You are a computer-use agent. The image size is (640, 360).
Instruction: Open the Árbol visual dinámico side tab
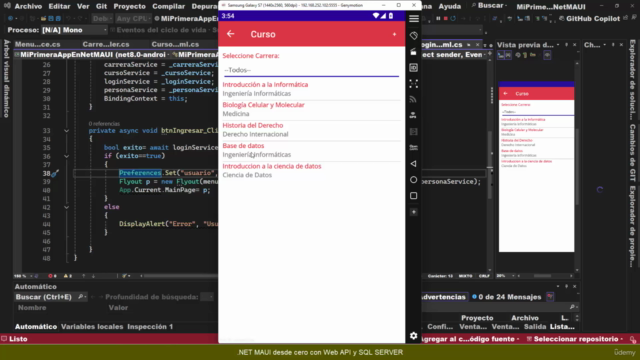tap(7, 79)
